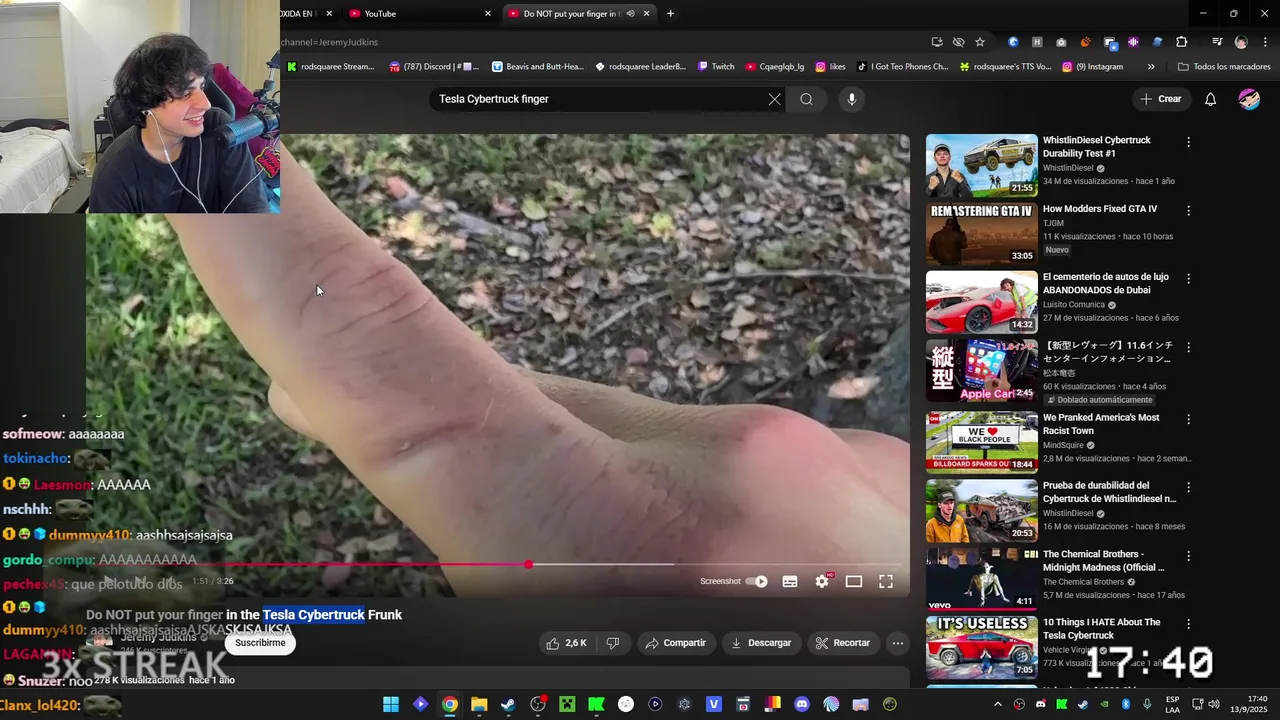Enter fullscreen on the video
The width and height of the screenshot is (1280, 720).
[x=886, y=581]
